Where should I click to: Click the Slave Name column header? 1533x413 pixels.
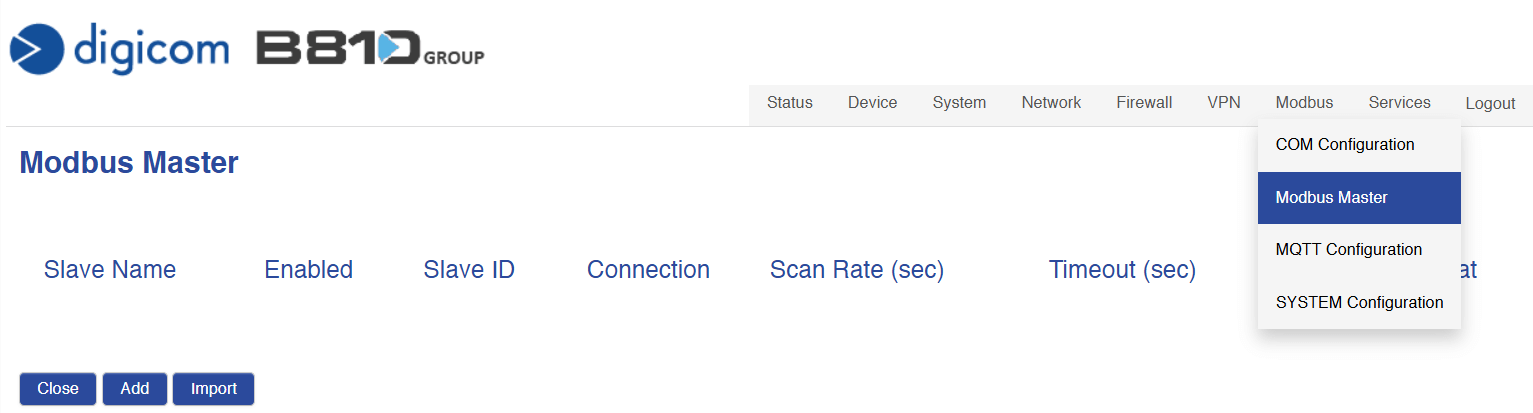tap(110, 270)
